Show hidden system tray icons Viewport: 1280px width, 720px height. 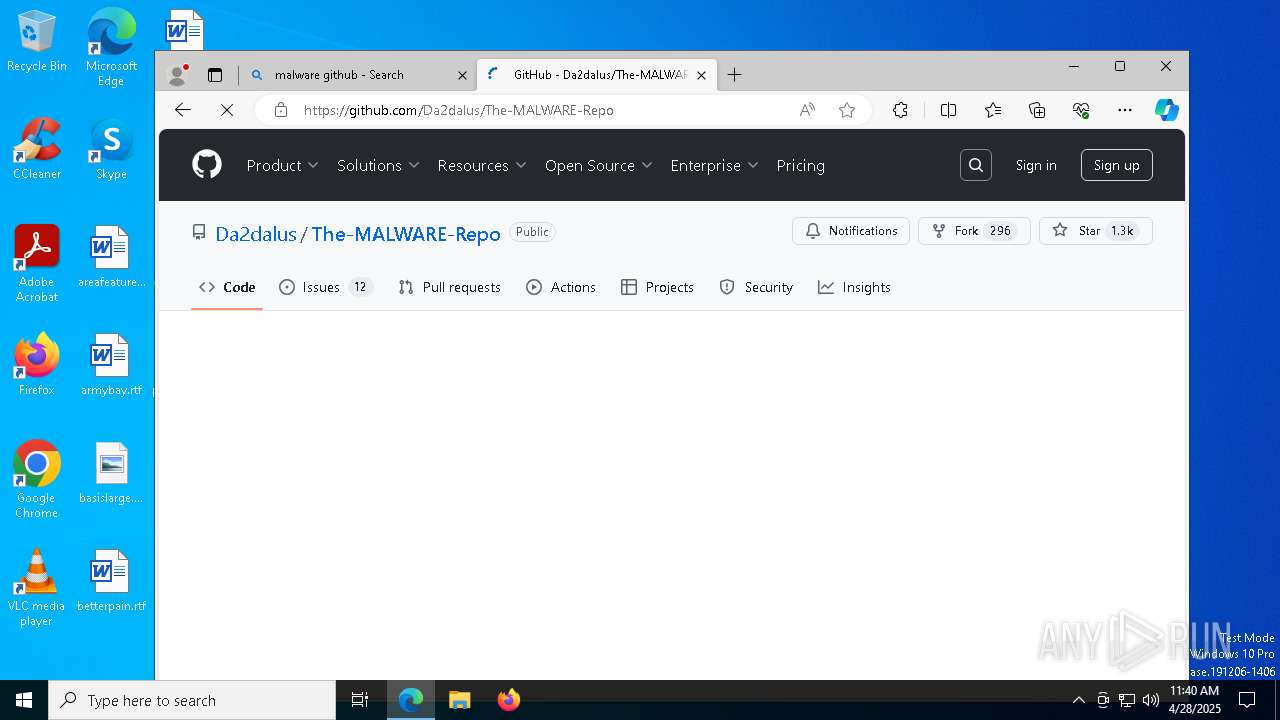[x=1078, y=700]
